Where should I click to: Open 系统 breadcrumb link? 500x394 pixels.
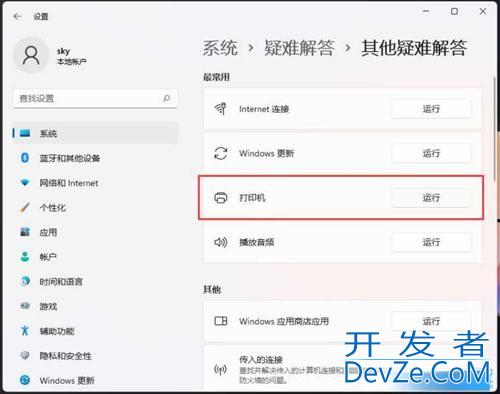click(x=220, y=48)
